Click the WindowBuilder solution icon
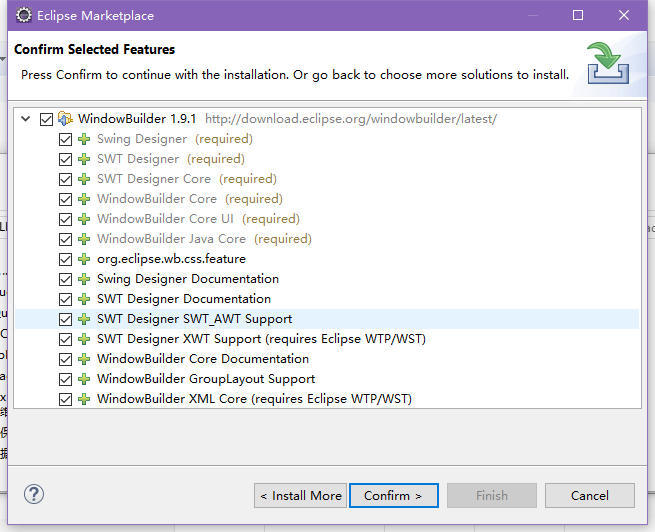The width and height of the screenshot is (655, 532). click(65, 119)
